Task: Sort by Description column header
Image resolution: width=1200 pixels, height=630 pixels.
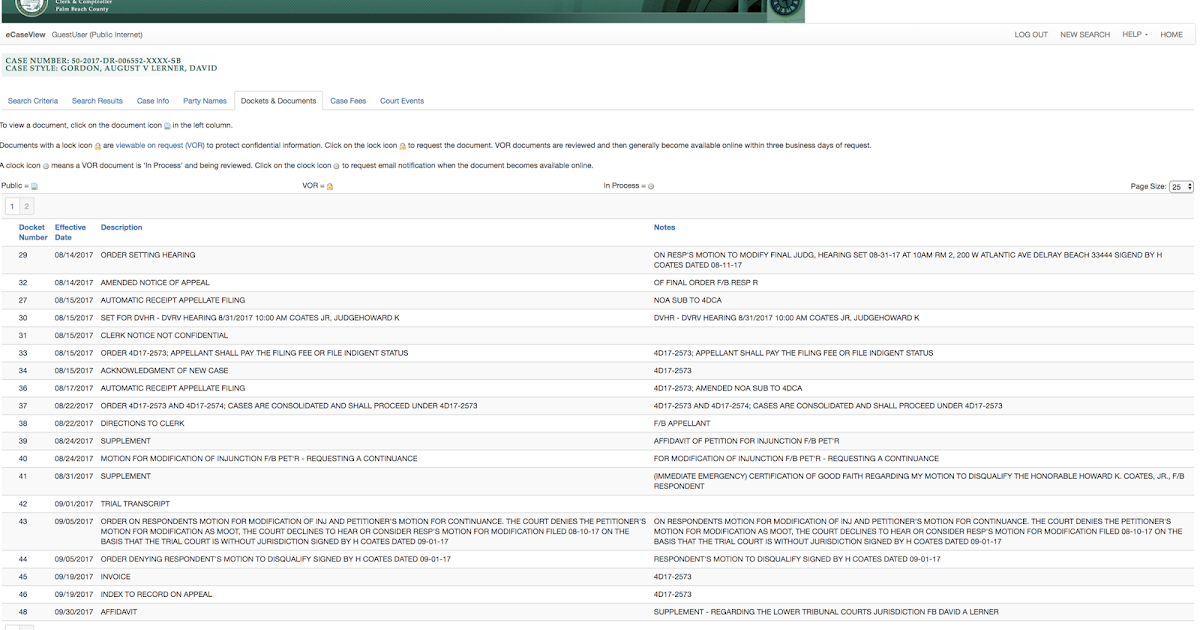Action: [x=122, y=228]
